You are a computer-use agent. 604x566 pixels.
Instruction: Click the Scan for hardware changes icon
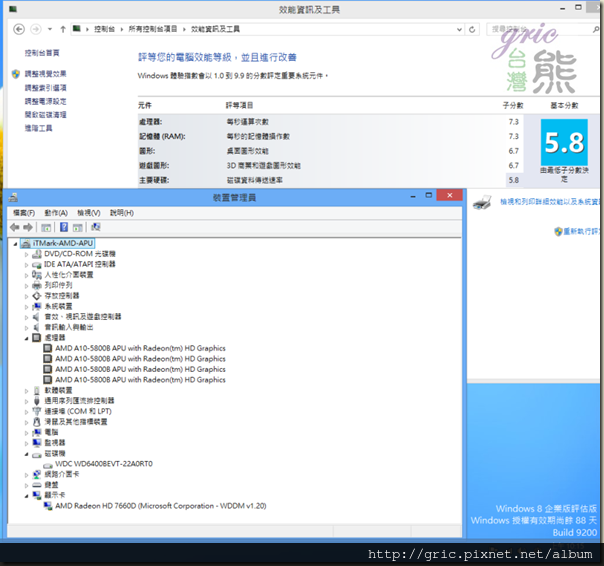tap(96, 227)
